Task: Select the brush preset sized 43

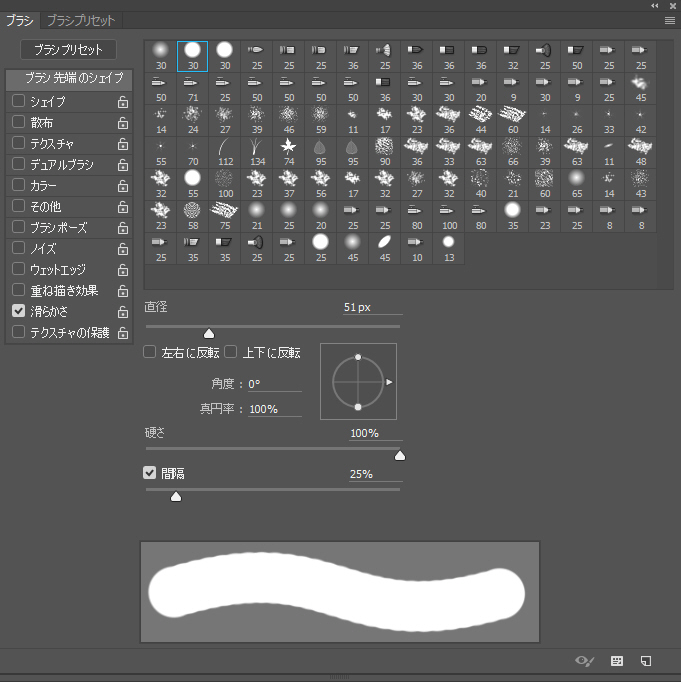Action: click(x=641, y=185)
